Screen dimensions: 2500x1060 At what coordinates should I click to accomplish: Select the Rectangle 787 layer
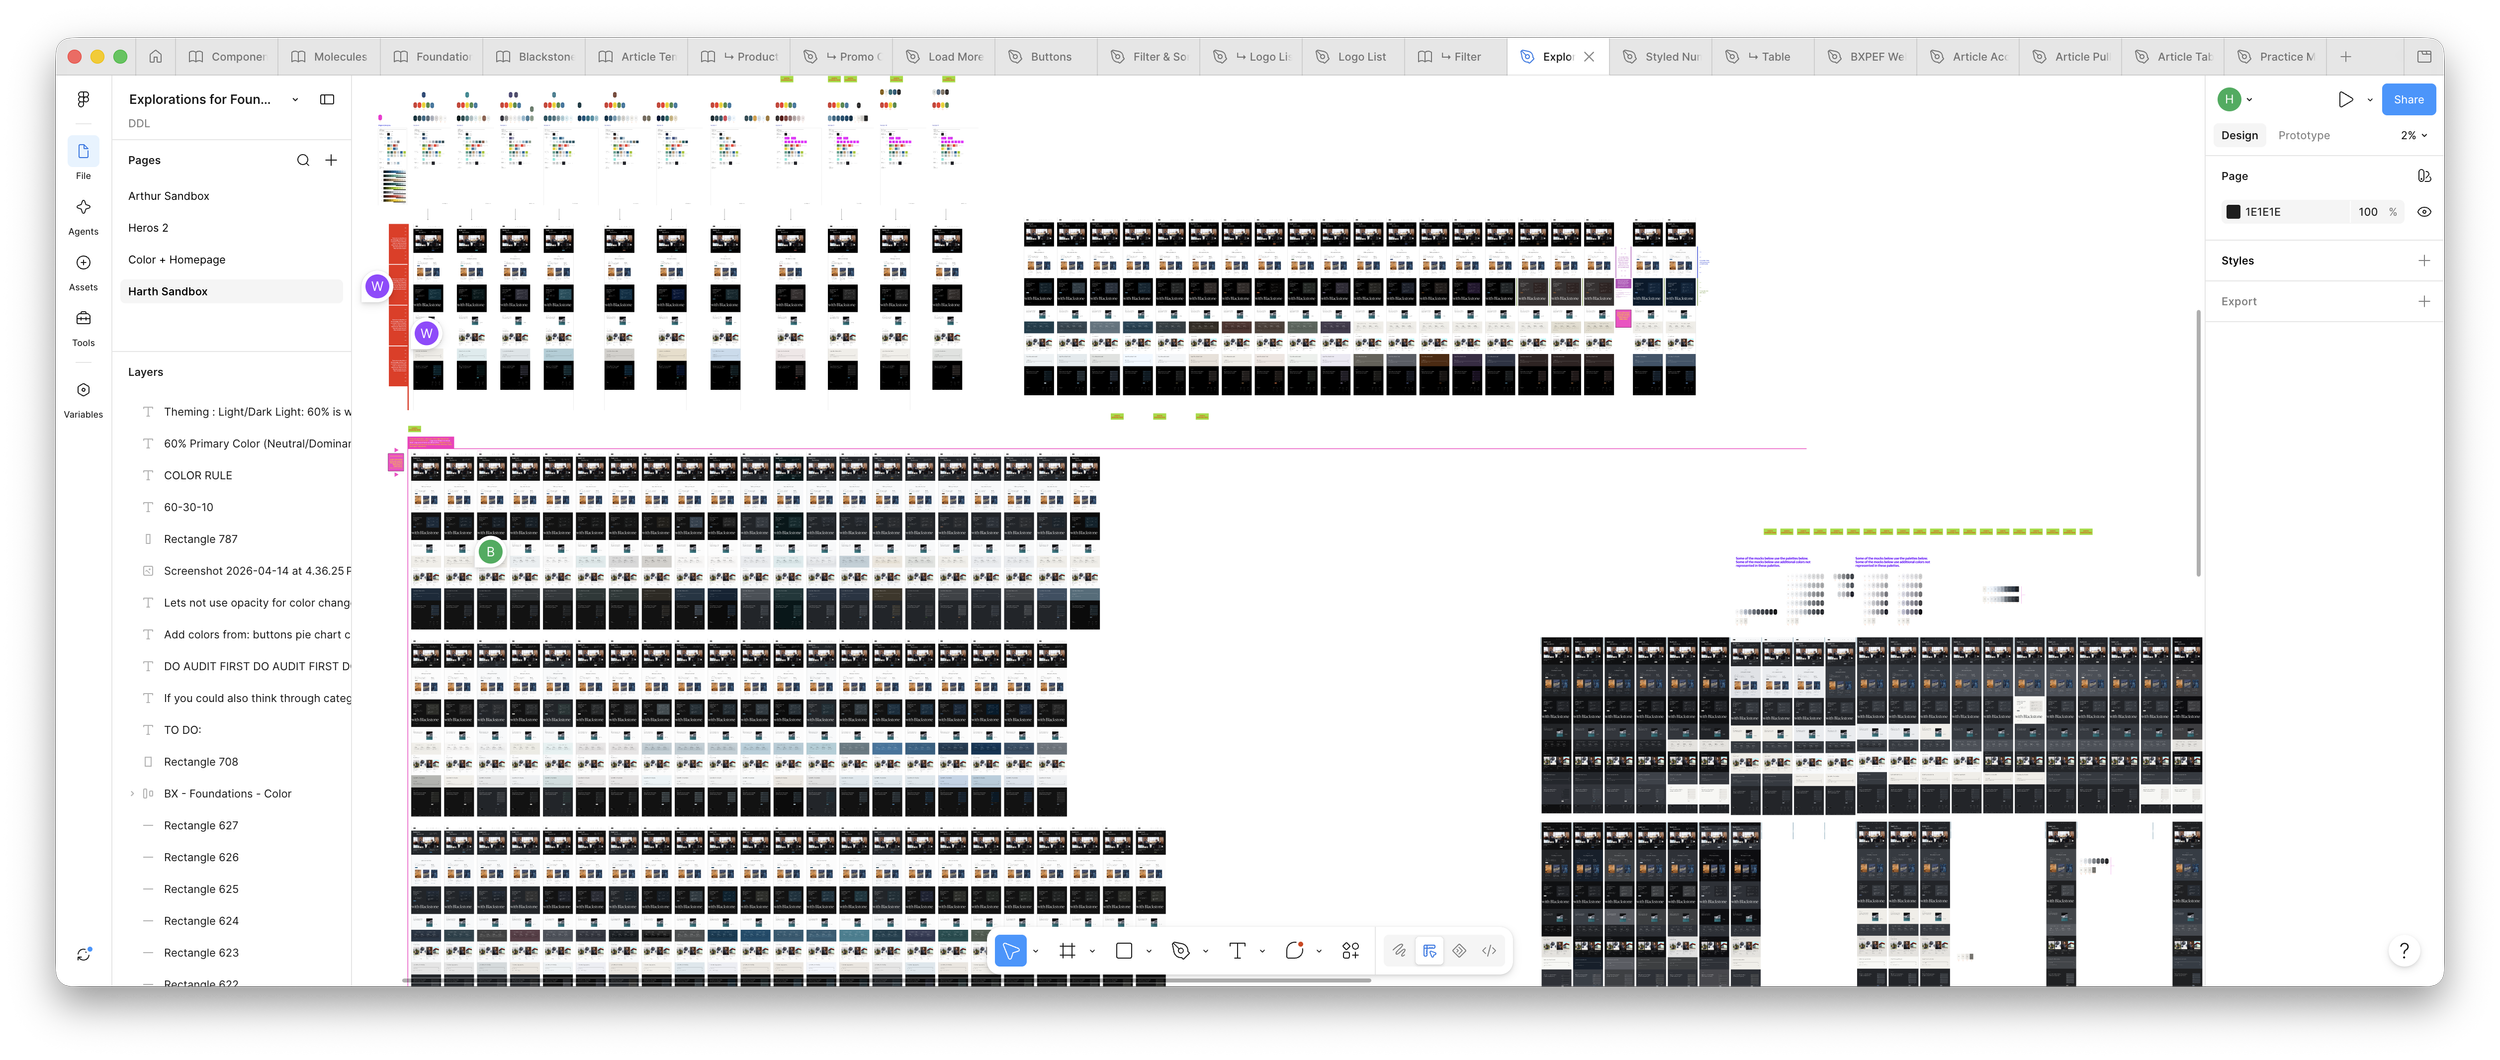click(231, 539)
